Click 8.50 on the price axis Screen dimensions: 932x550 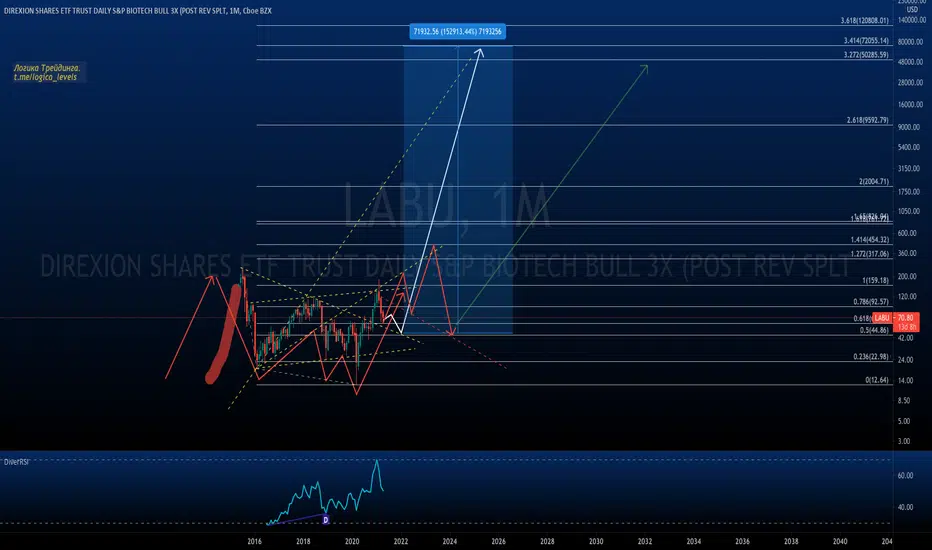click(x=904, y=401)
